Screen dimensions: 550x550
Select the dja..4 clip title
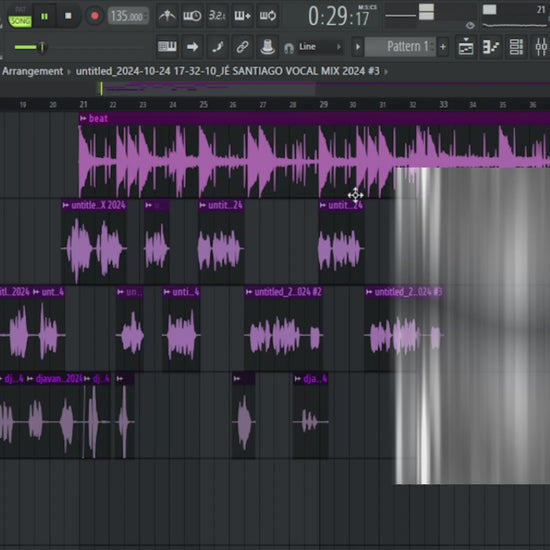(x=315, y=378)
